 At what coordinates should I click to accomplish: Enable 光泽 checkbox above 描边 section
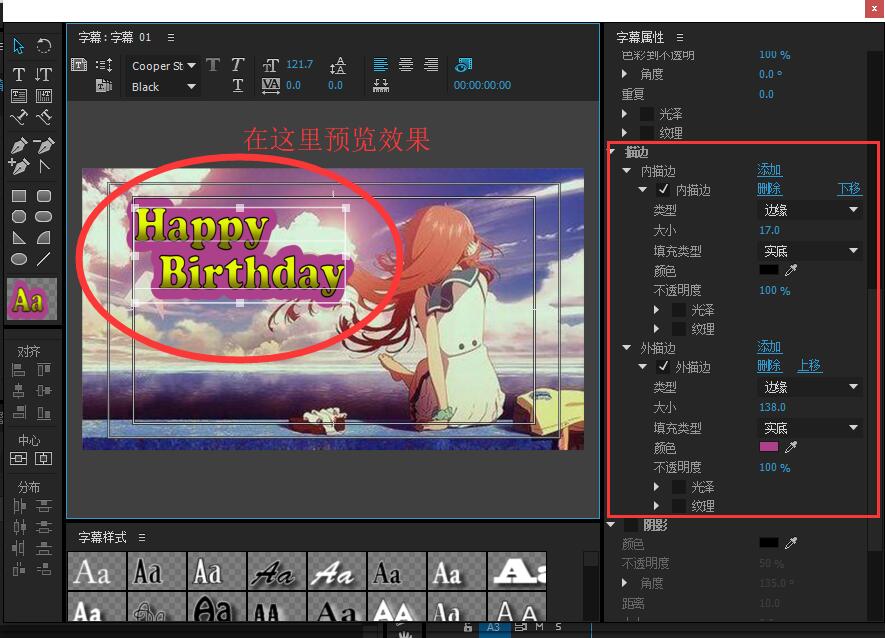click(x=647, y=114)
